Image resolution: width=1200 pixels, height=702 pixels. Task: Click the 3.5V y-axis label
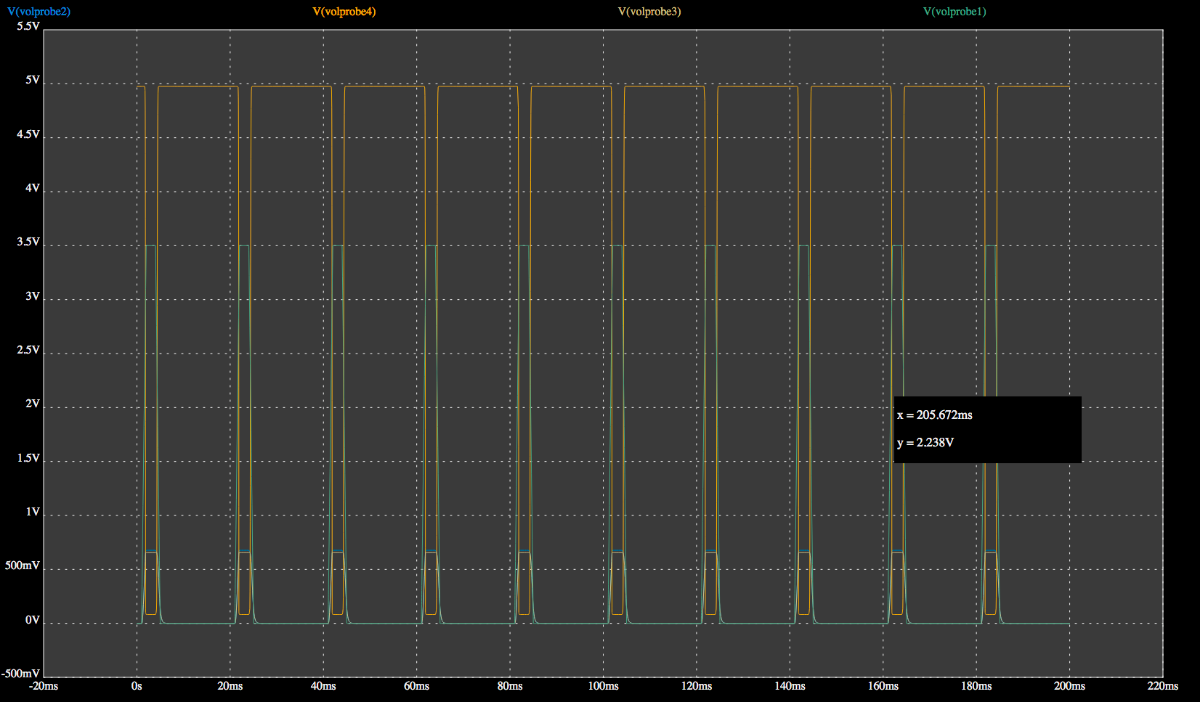click(x=27, y=243)
